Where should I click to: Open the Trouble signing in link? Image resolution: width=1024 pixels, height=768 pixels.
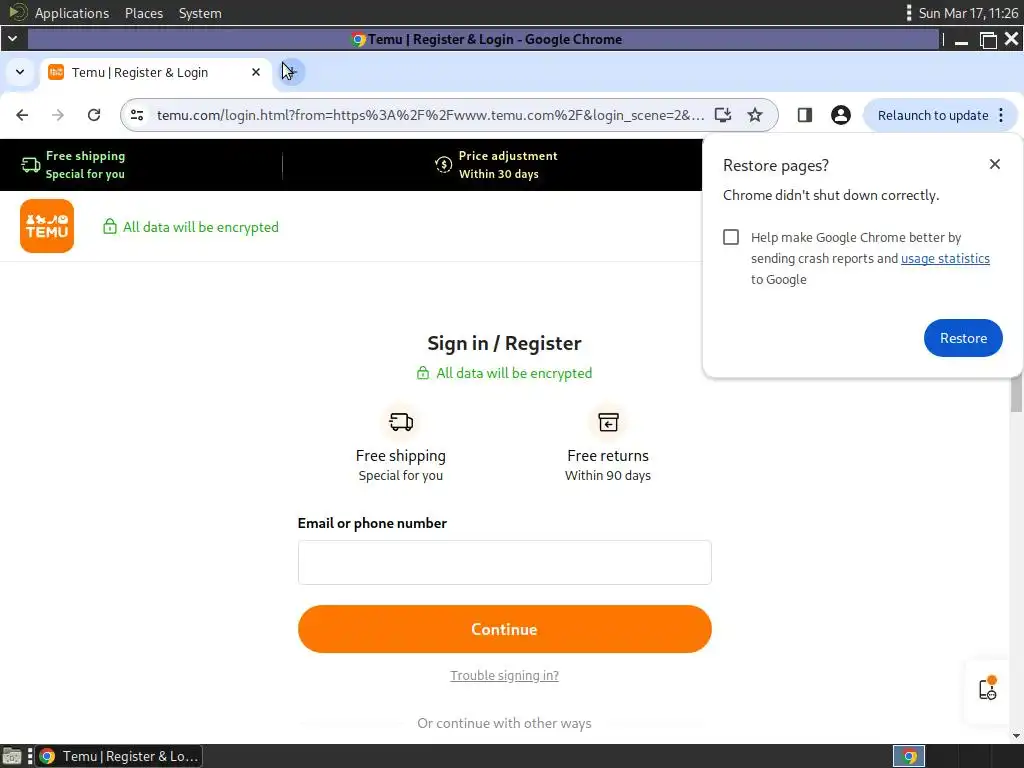[x=504, y=675]
